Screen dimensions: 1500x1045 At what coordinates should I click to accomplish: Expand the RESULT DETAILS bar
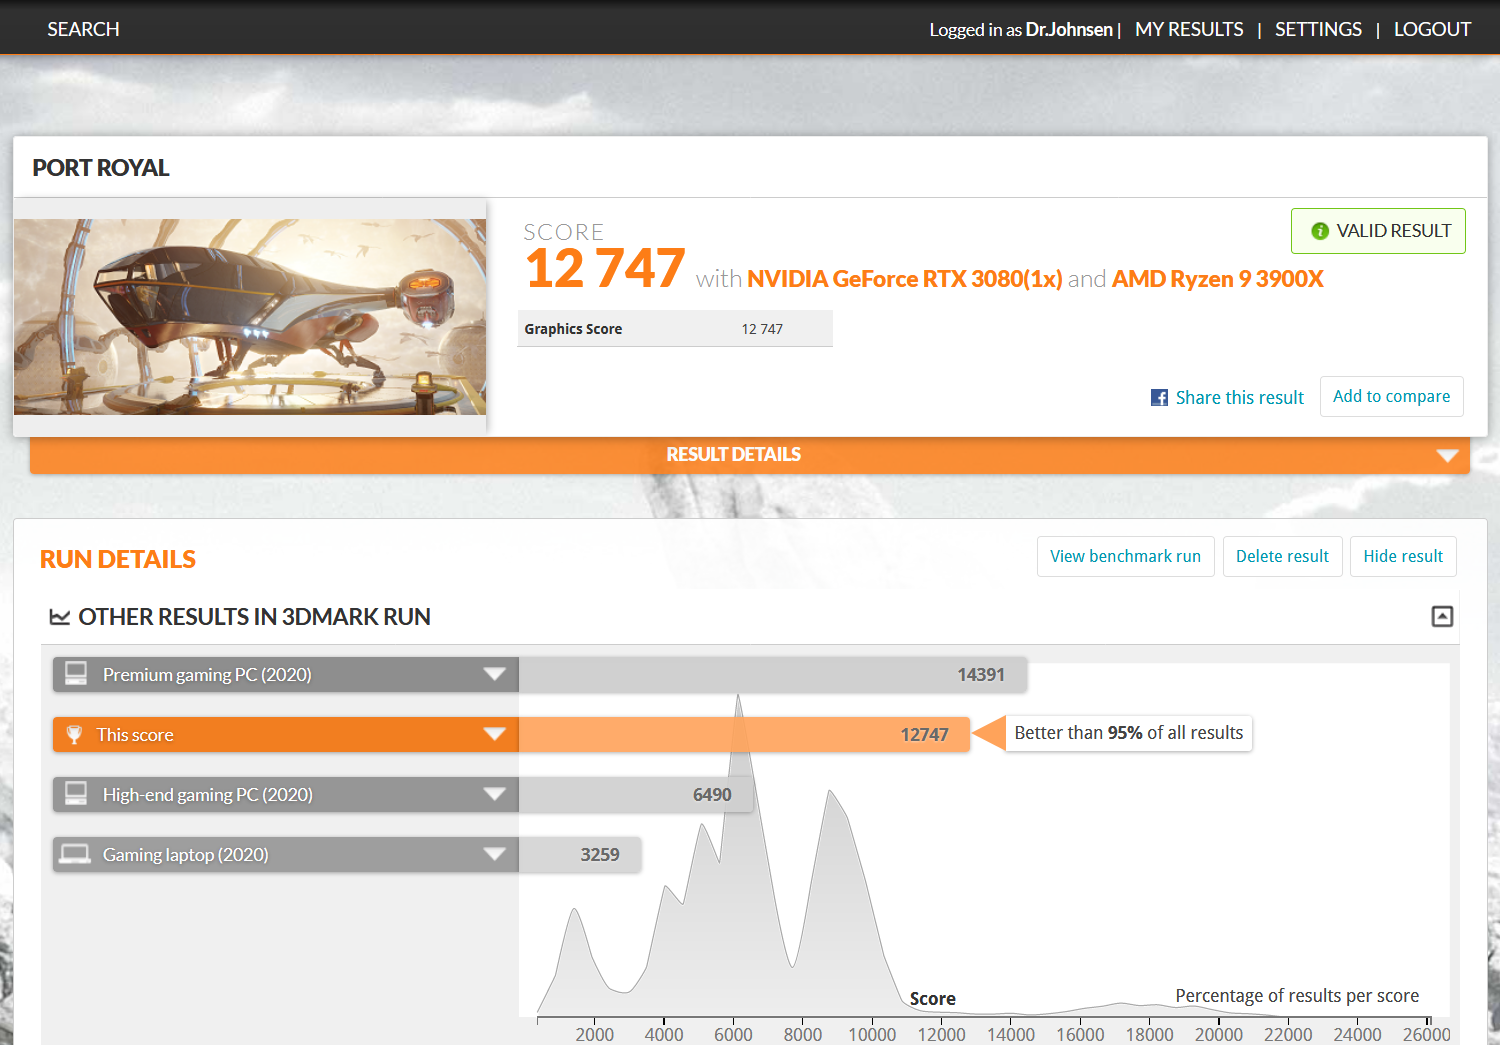[749, 455]
